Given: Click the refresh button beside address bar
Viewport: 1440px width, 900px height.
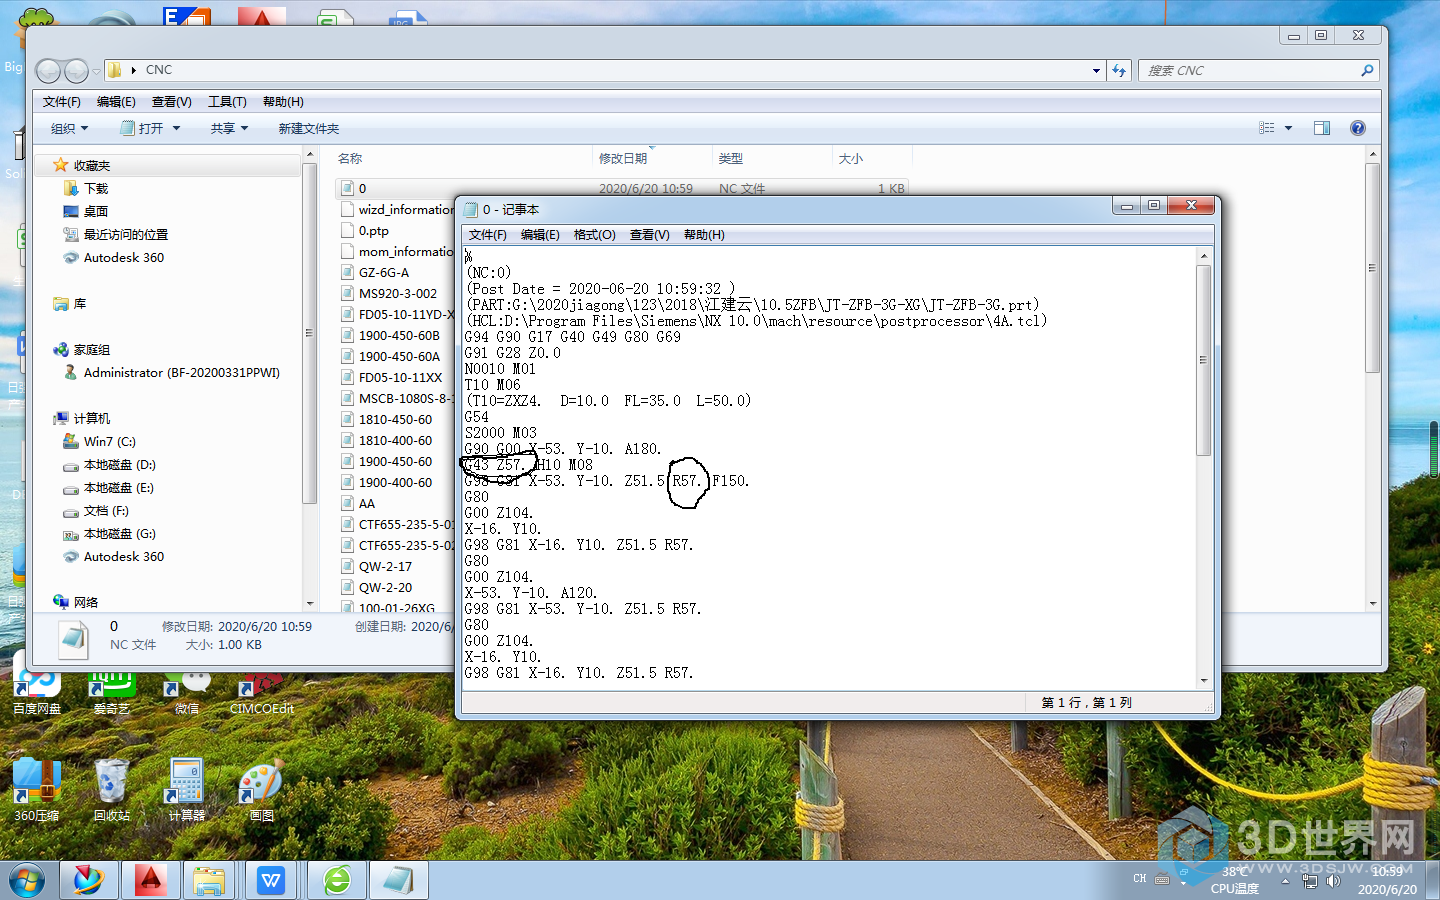Looking at the screenshot, I should coord(1120,70).
